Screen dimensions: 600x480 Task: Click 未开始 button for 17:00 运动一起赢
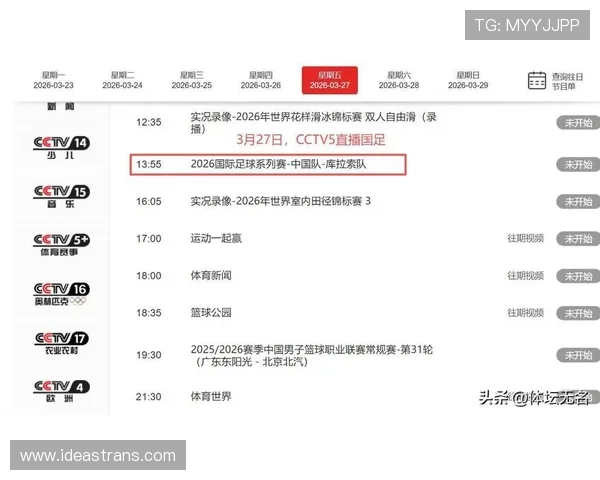[578, 239]
